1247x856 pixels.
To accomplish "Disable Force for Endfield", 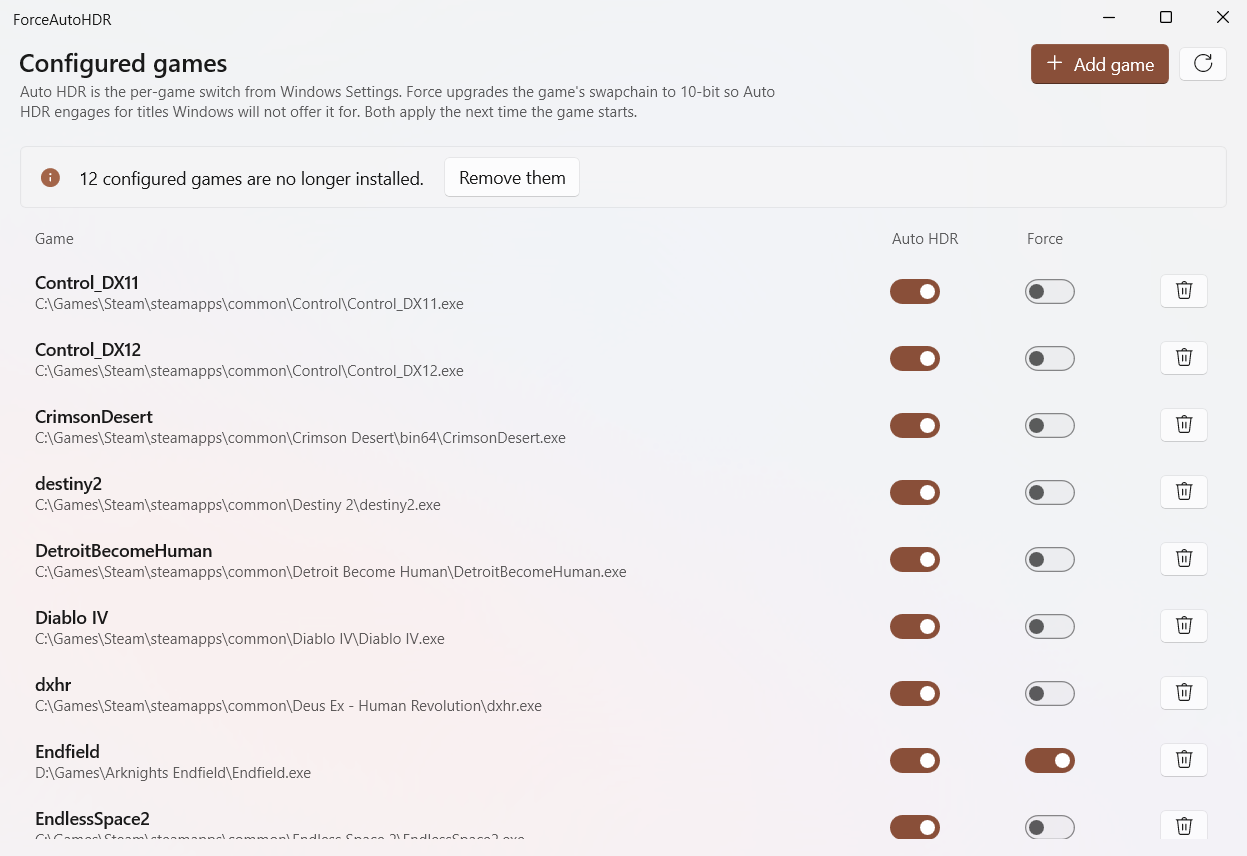I will click(x=1050, y=761).
